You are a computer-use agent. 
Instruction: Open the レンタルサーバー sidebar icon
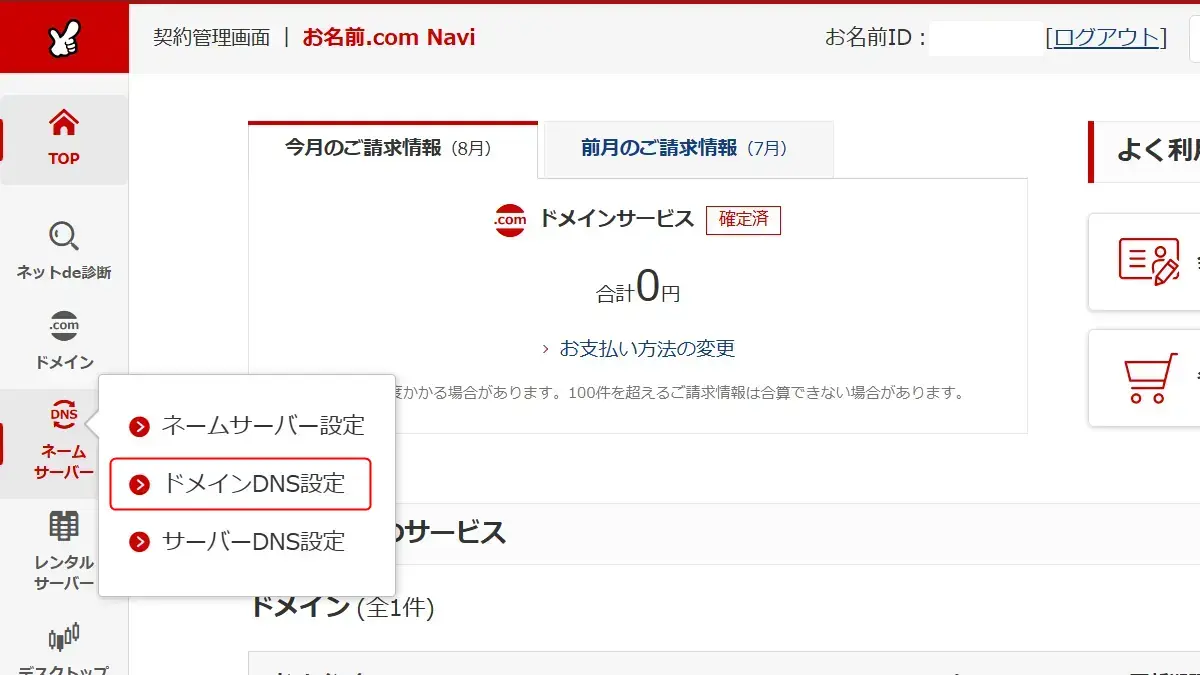coord(64,526)
